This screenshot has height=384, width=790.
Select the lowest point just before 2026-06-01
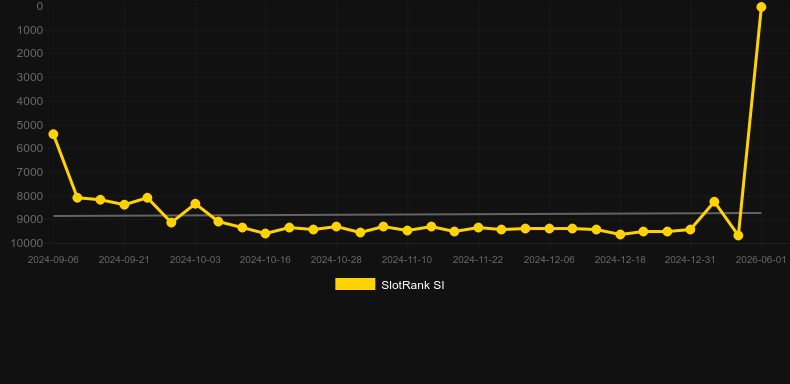[738, 235]
